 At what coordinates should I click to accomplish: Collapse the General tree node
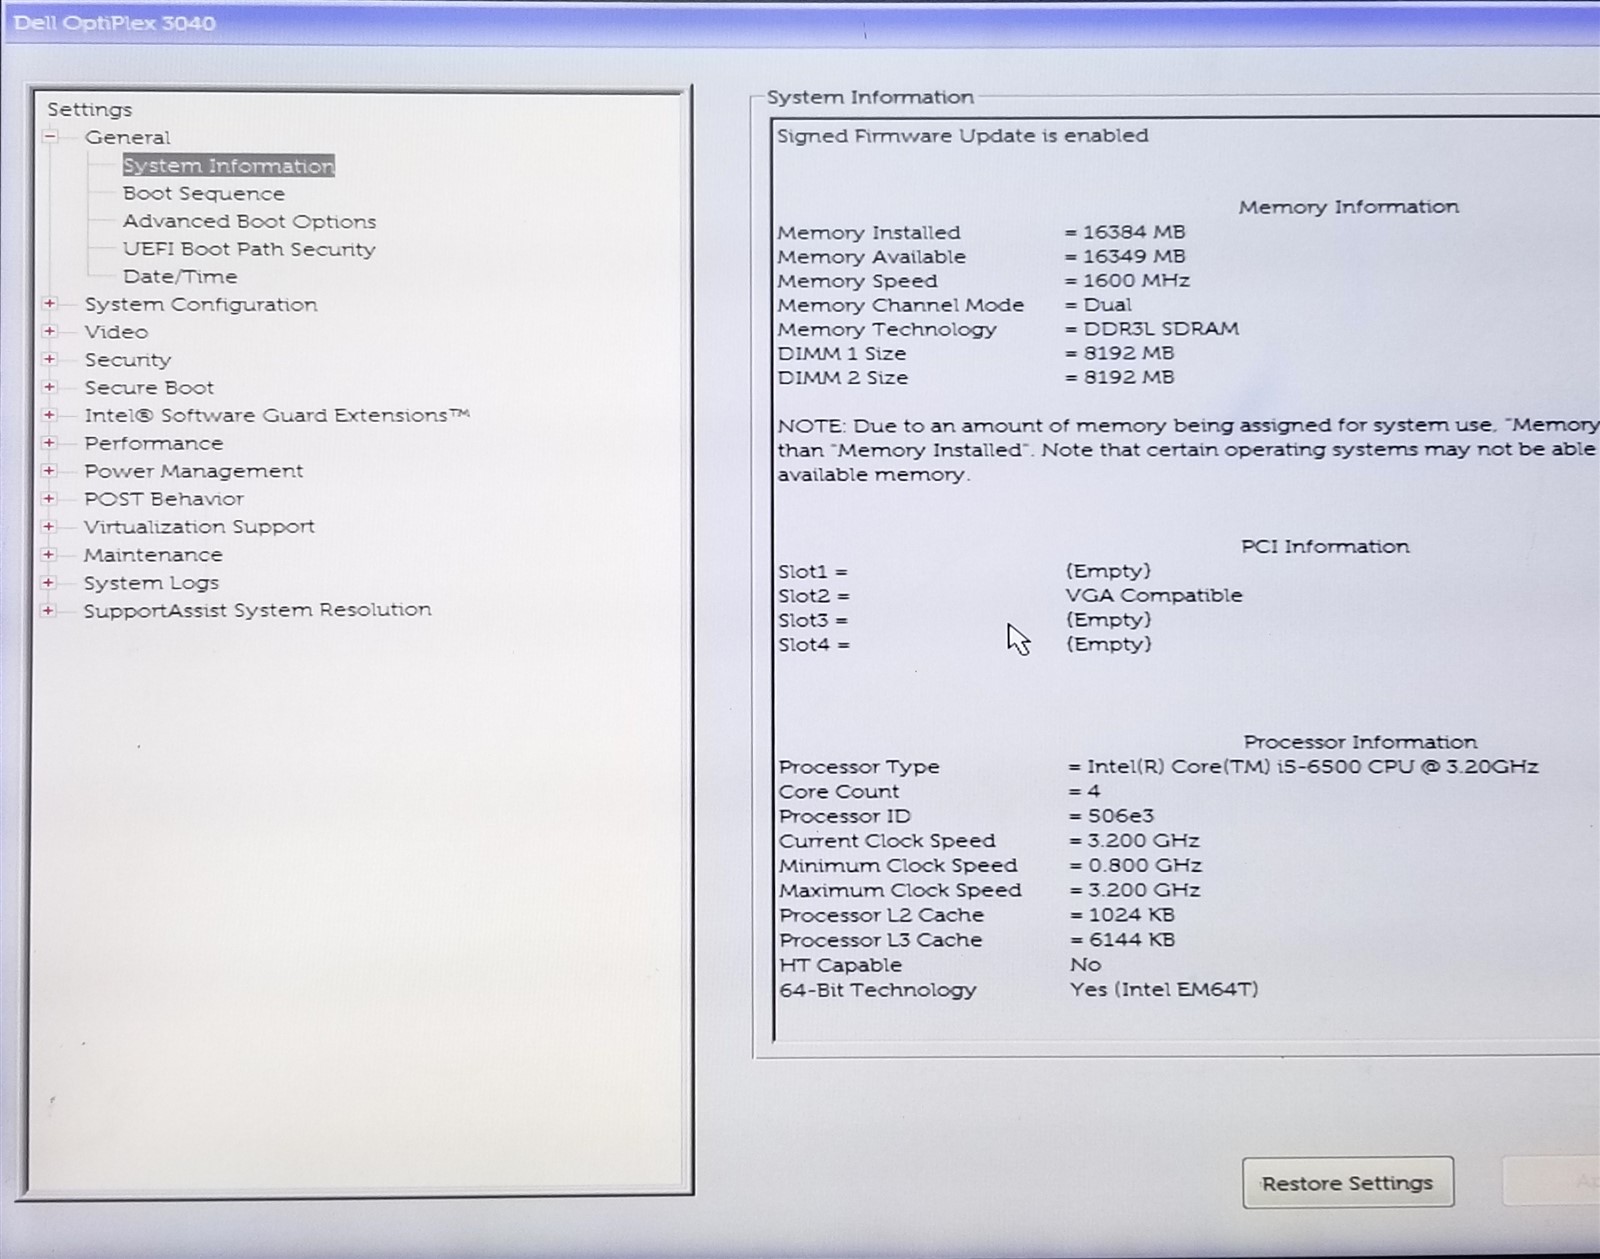(x=50, y=137)
